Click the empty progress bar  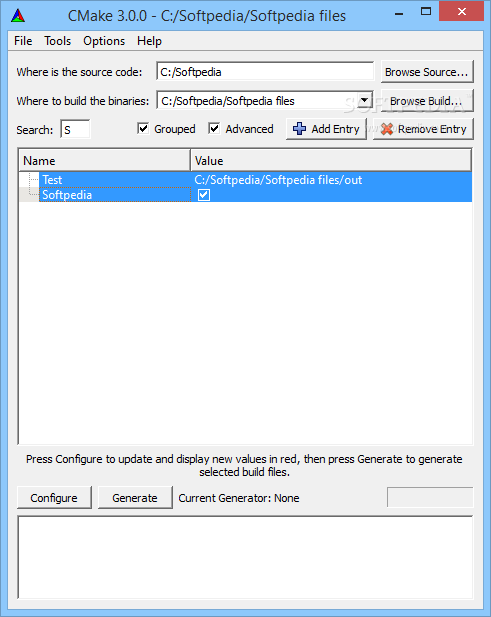pos(430,497)
